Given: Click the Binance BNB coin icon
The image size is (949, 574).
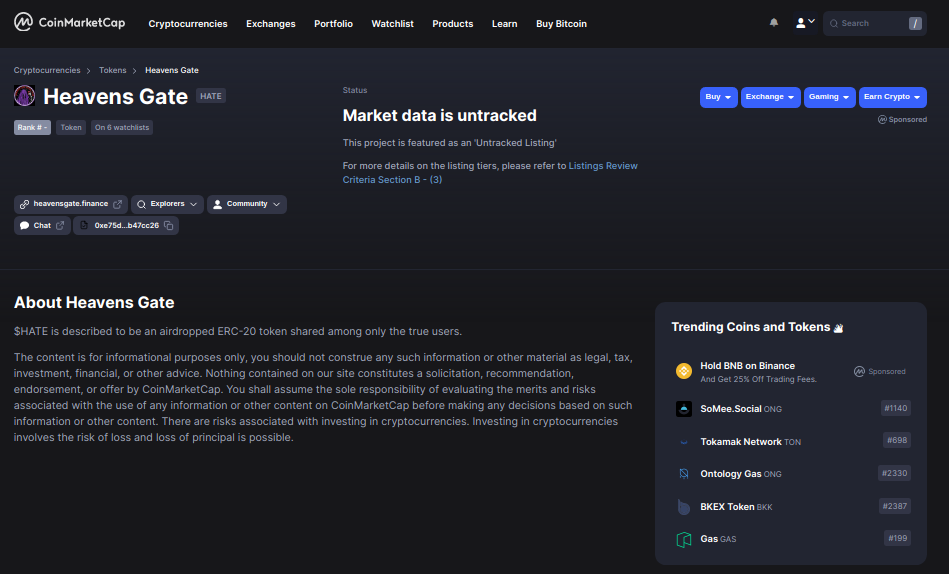Looking at the screenshot, I should pos(684,371).
